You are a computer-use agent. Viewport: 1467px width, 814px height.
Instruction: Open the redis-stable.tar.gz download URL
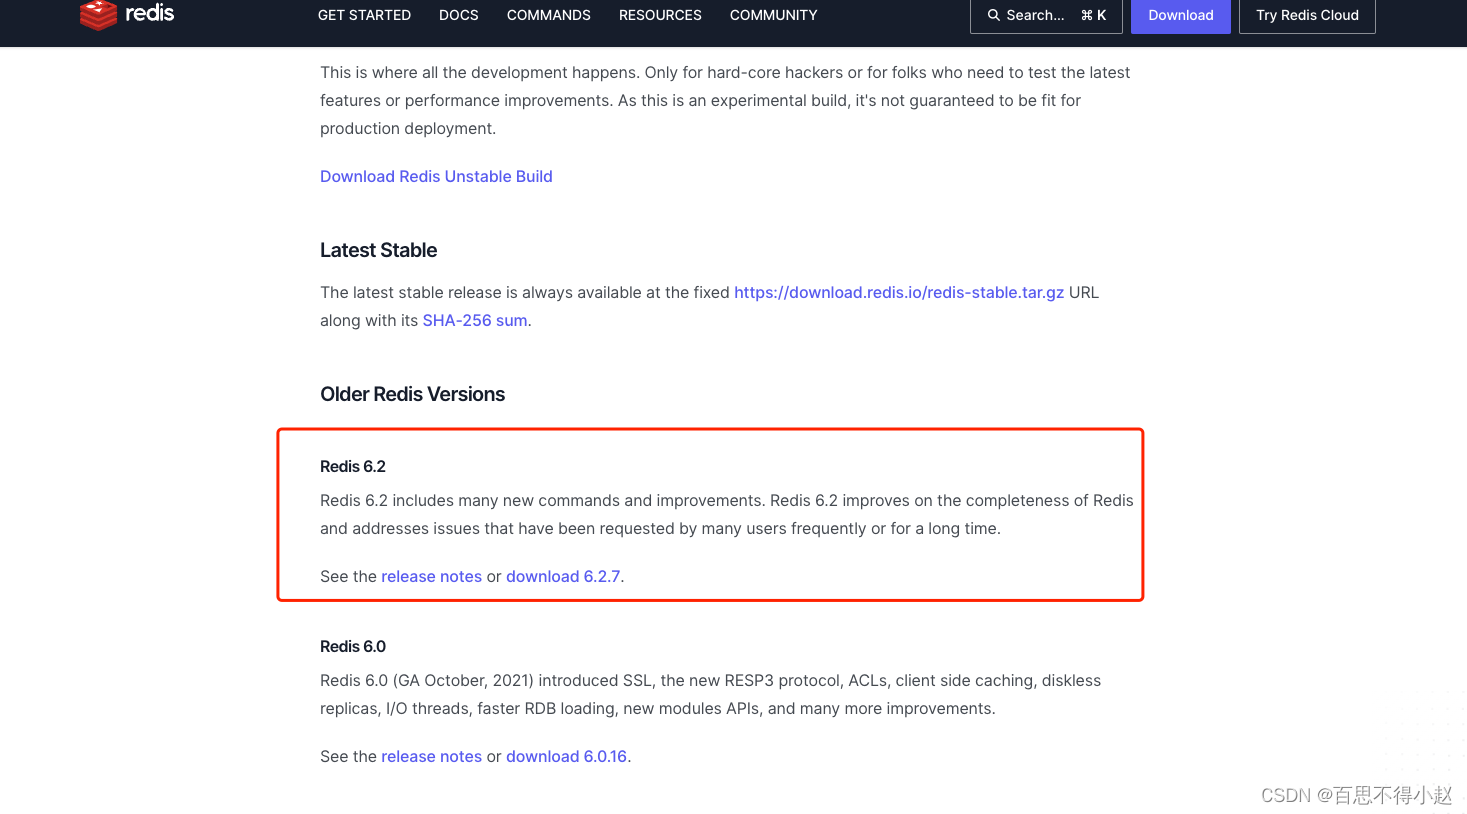pyautogui.click(x=899, y=292)
